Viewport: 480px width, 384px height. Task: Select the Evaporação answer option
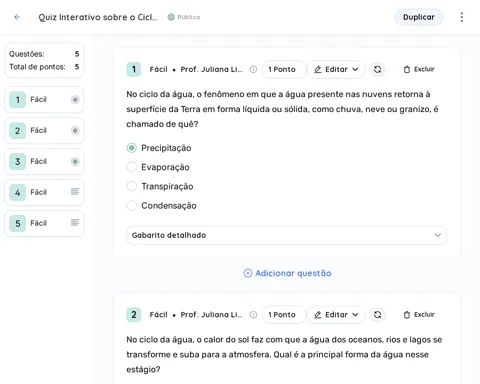(158, 167)
